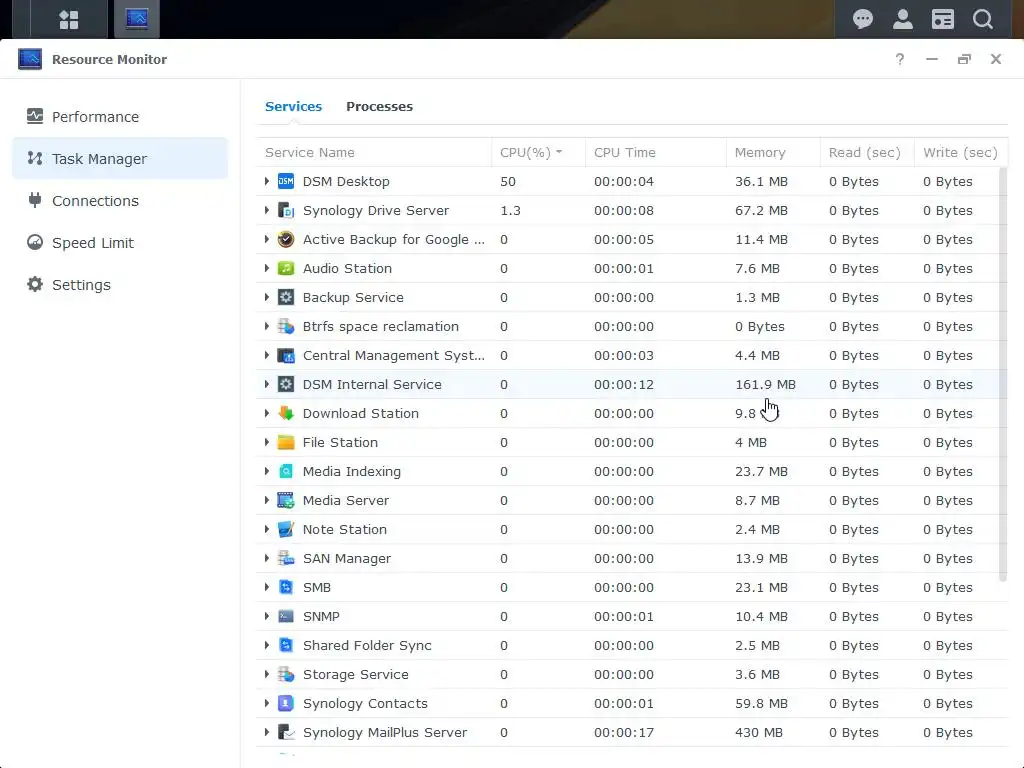Click the Download Station icon
The image size is (1024, 768).
(x=286, y=413)
